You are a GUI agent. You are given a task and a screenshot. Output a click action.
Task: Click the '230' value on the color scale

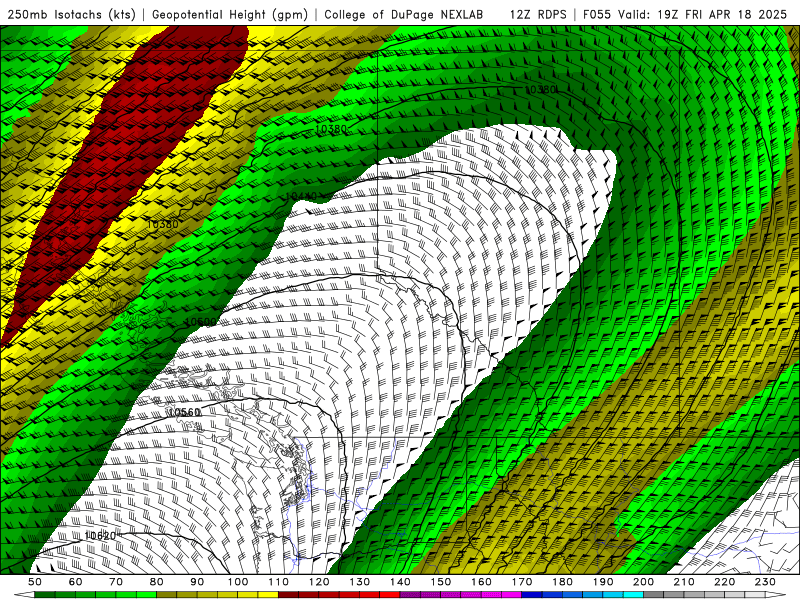(x=765, y=582)
